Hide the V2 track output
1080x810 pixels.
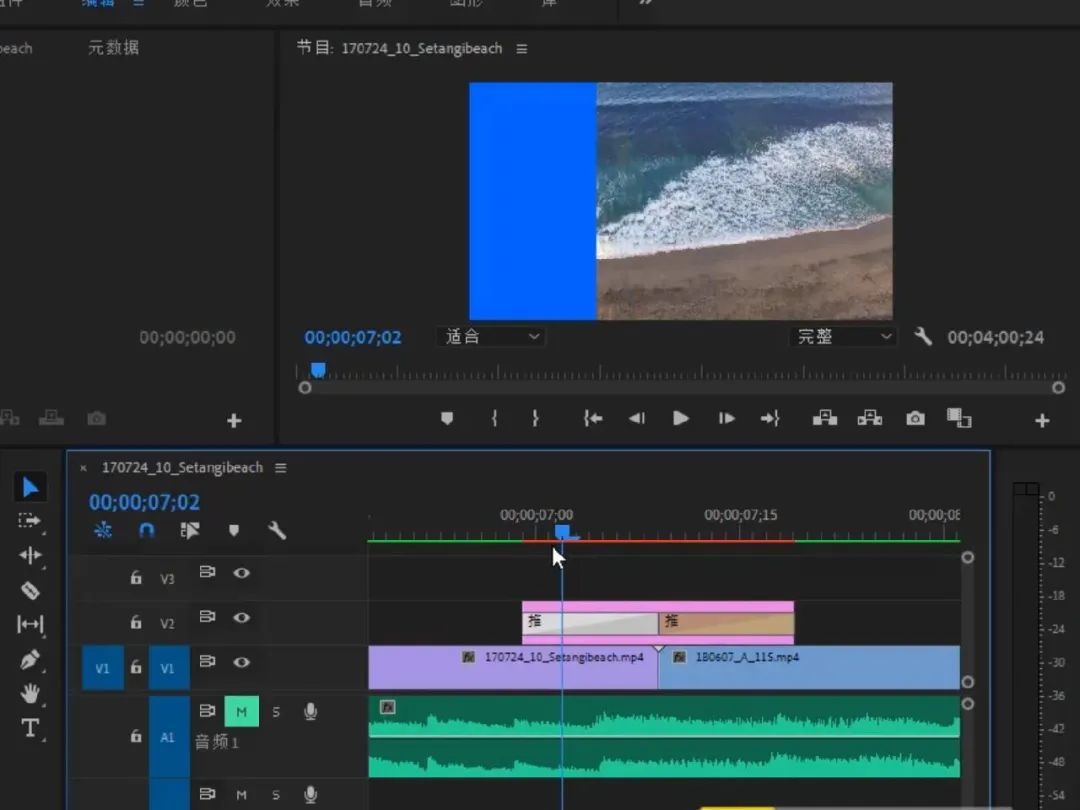pyautogui.click(x=241, y=618)
